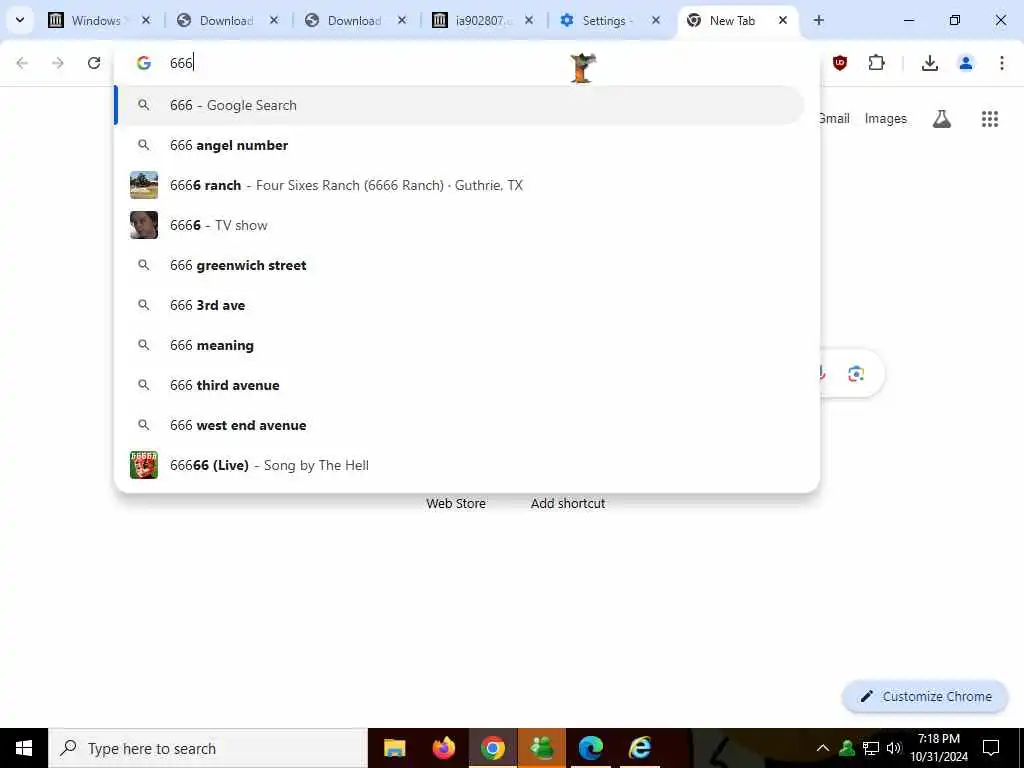Image resolution: width=1024 pixels, height=768 pixels.
Task: Open the green people app in taskbar
Action: (541, 748)
